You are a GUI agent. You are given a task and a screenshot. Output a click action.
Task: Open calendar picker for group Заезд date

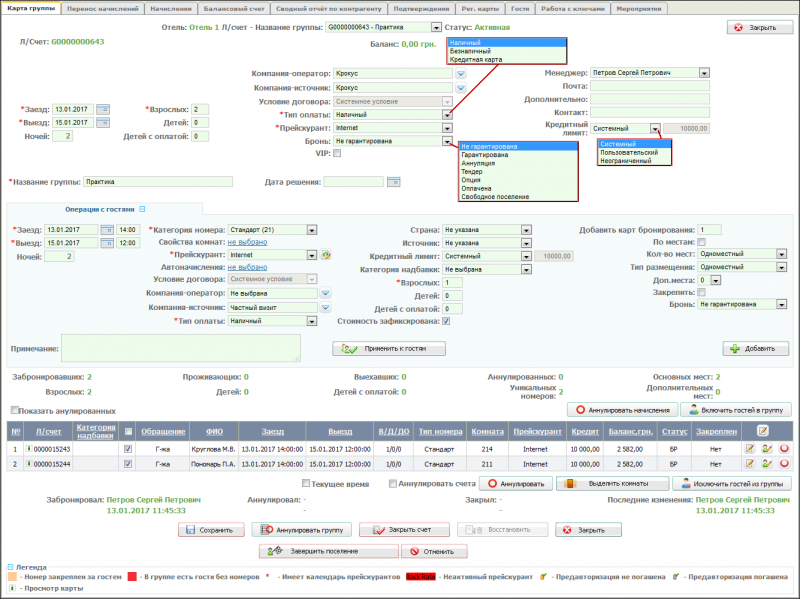103,109
